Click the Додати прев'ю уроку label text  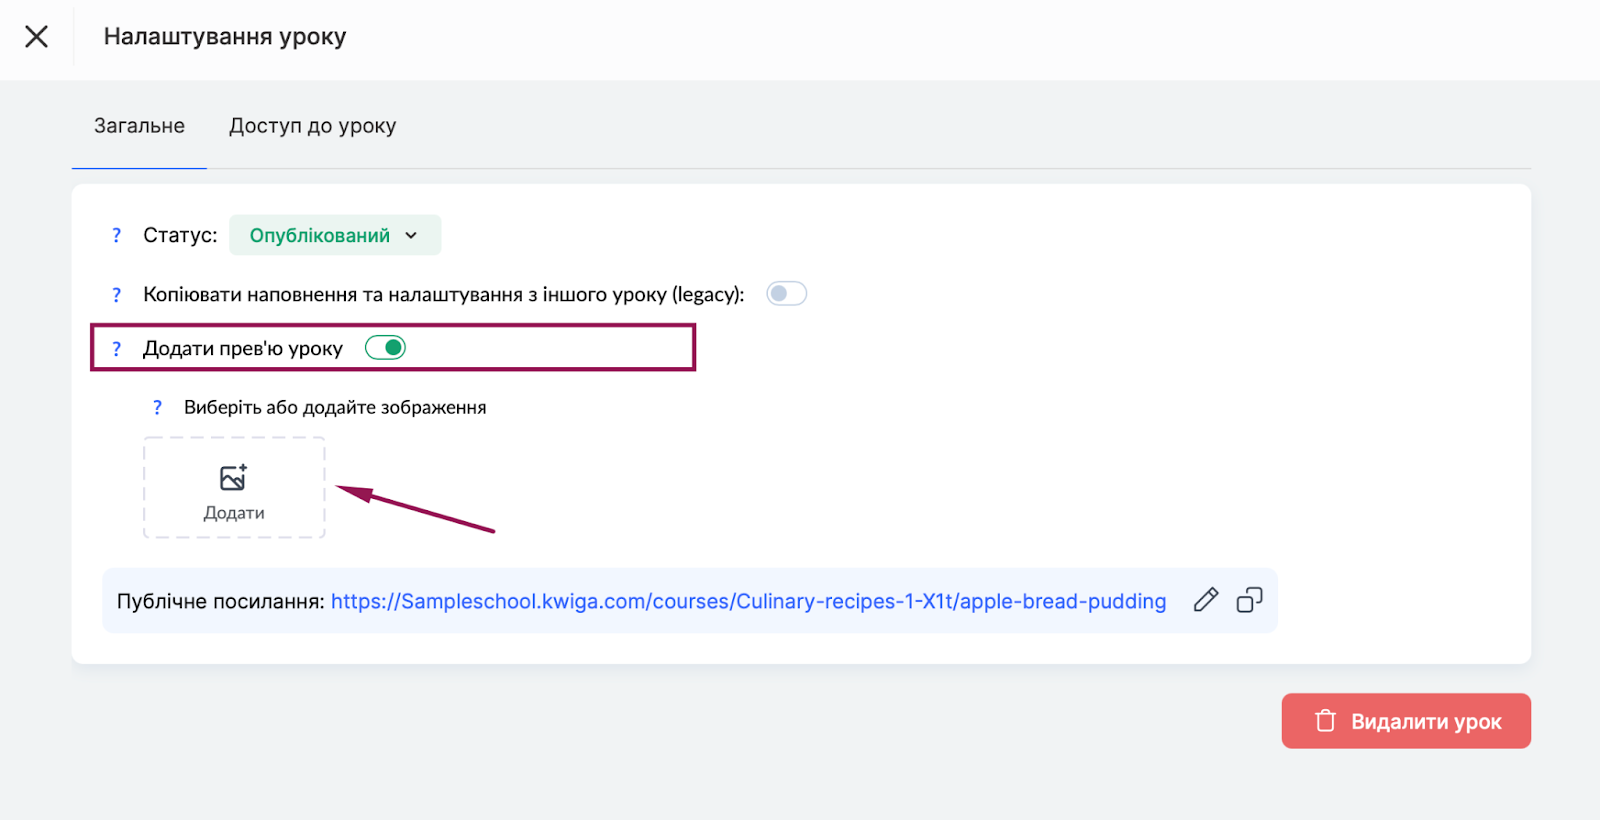[x=243, y=349]
